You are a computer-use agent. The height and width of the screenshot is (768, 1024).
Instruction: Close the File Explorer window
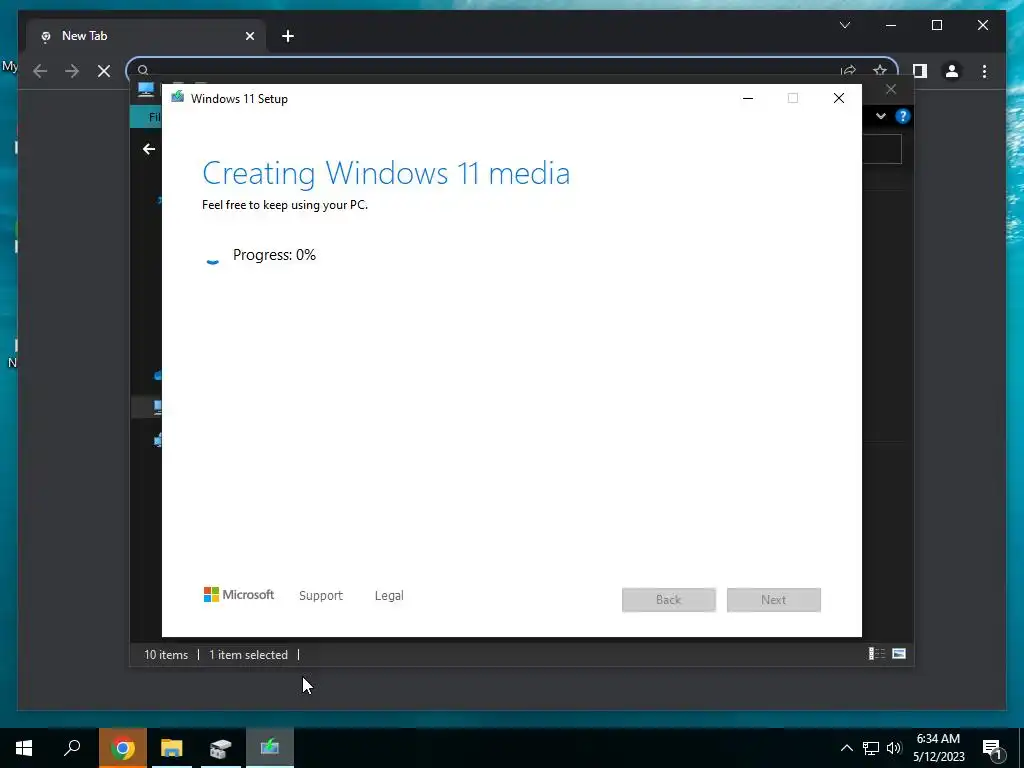tap(891, 89)
